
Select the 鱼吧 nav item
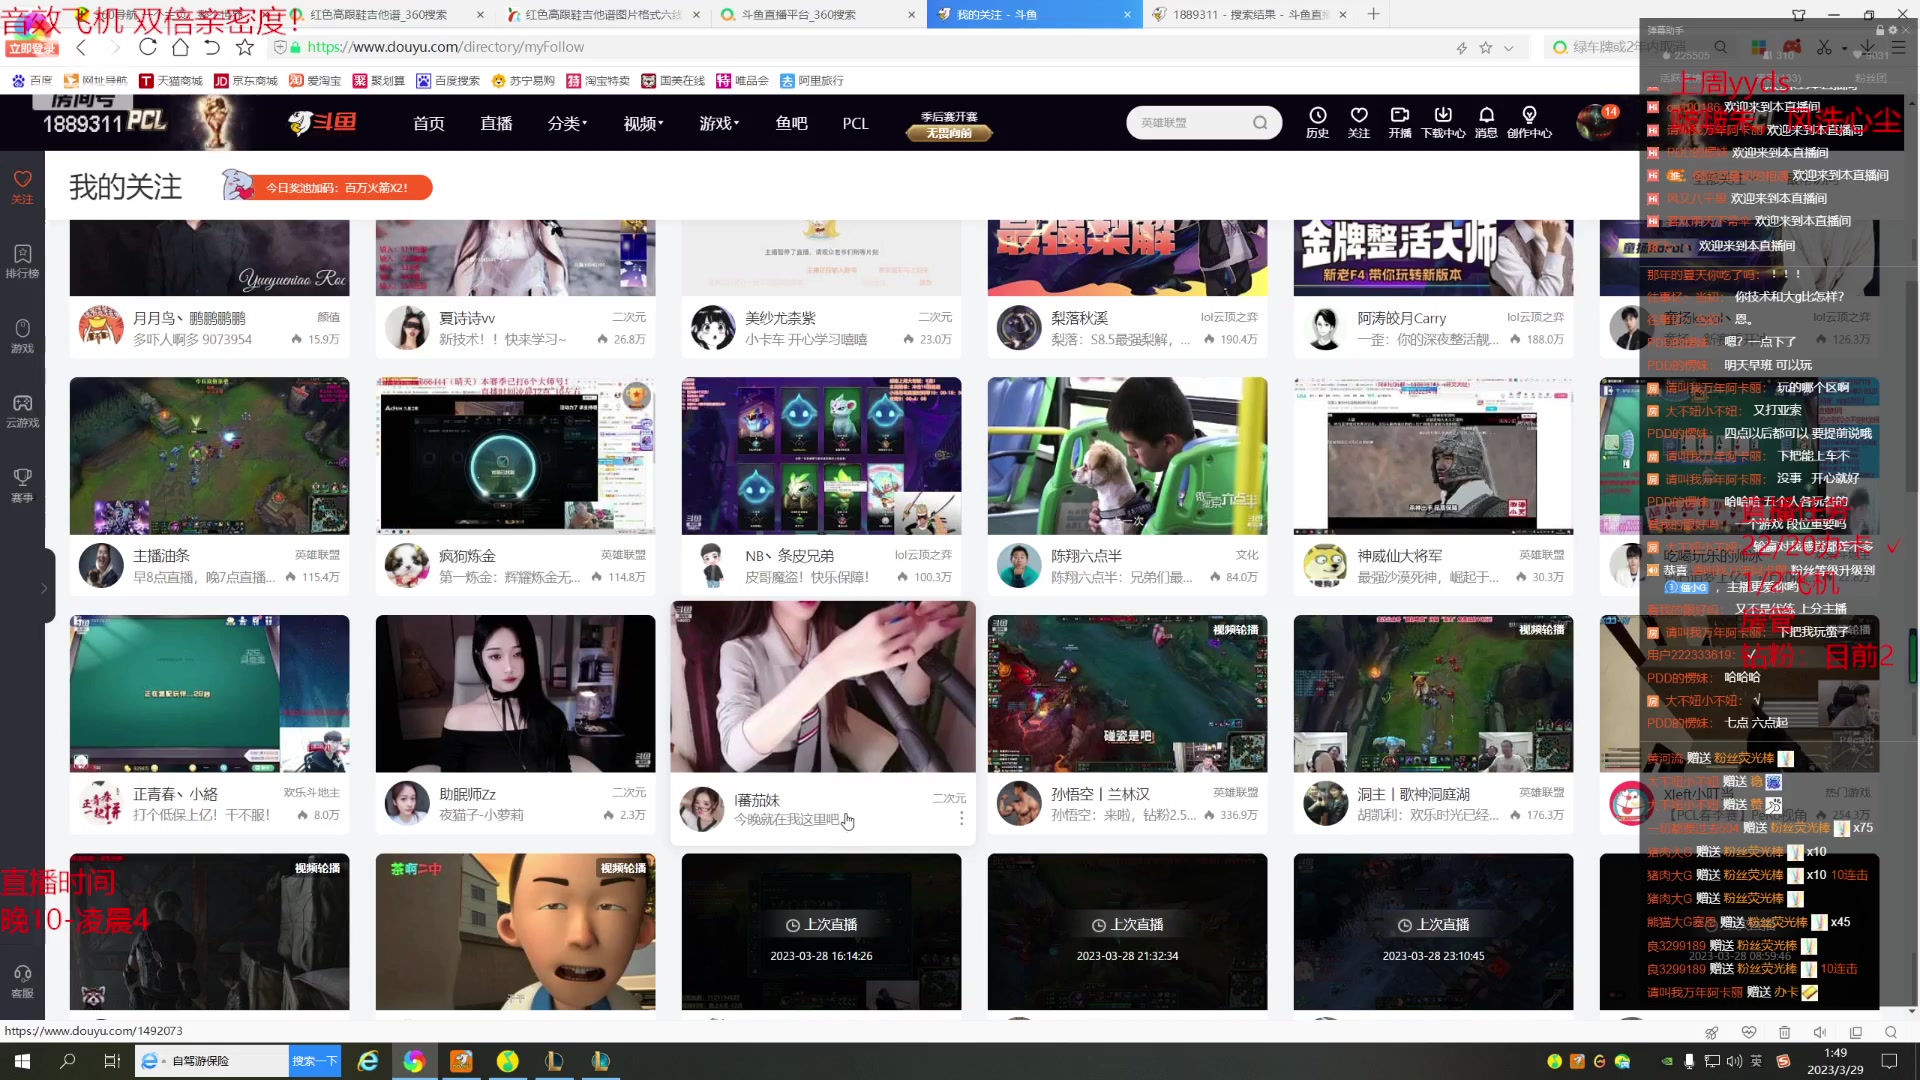coord(791,123)
